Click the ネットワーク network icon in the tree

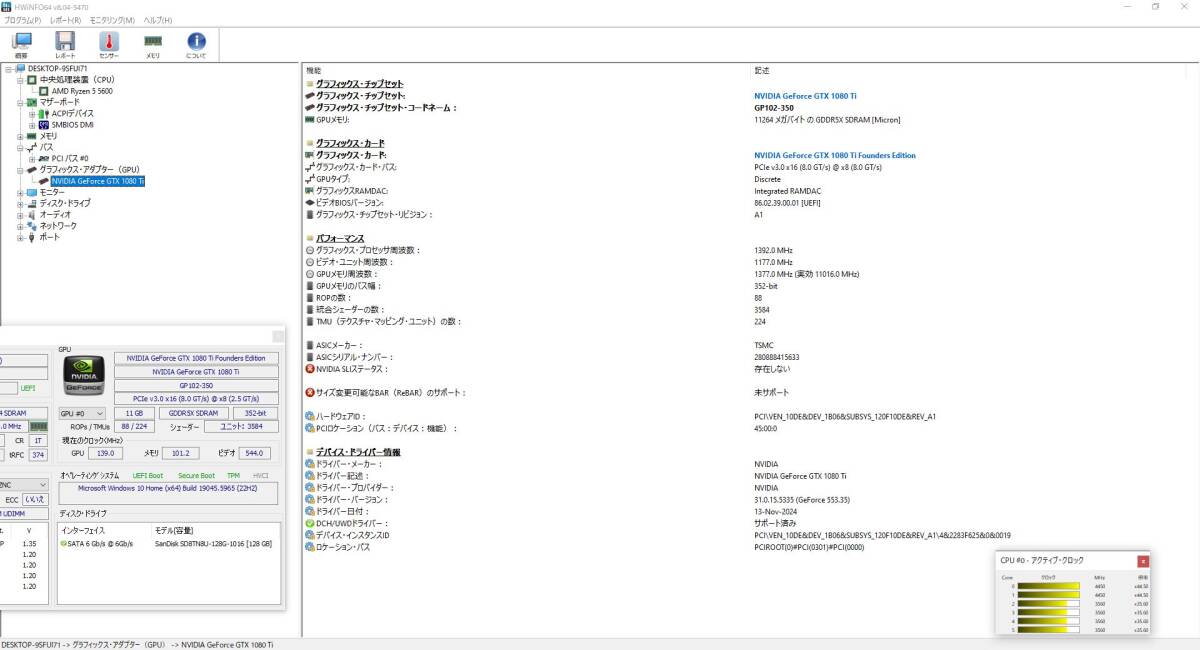[32, 226]
